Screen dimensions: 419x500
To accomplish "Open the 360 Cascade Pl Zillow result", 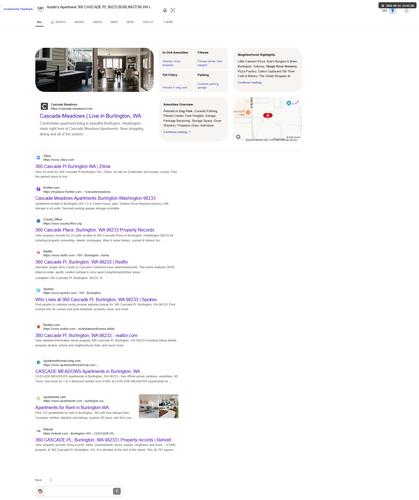I will pyautogui.click(x=73, y=166).
